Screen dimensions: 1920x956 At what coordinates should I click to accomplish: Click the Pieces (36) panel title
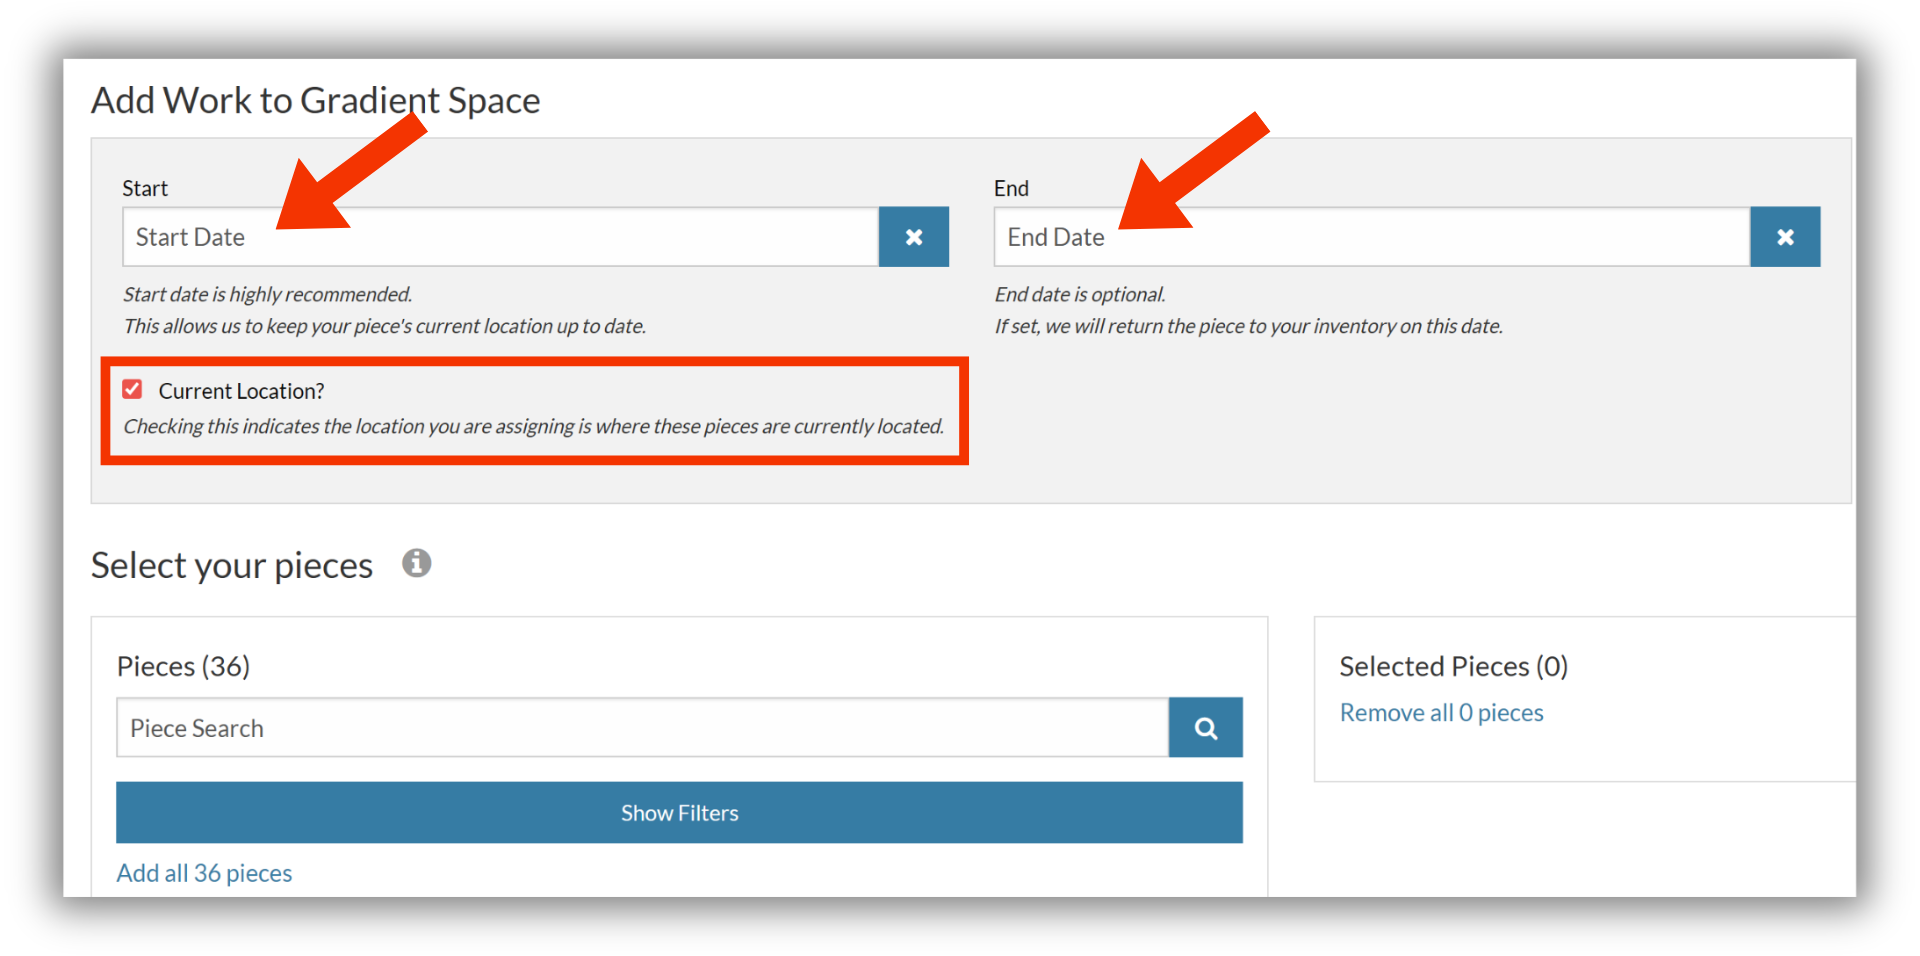pyautogui.click(x=183, y=666)
